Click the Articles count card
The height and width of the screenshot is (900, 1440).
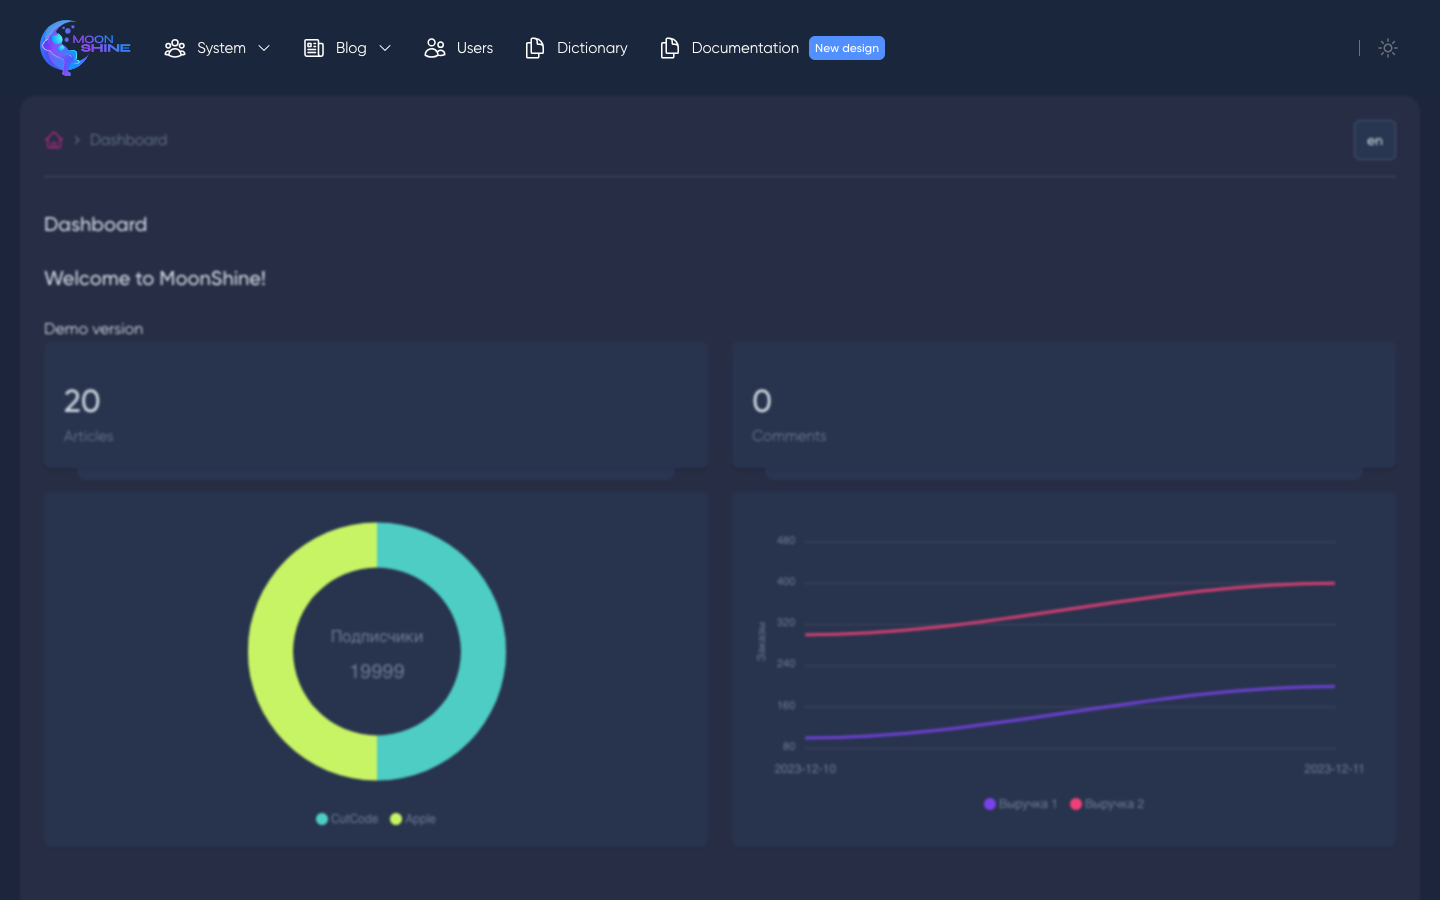click(375, 405)
